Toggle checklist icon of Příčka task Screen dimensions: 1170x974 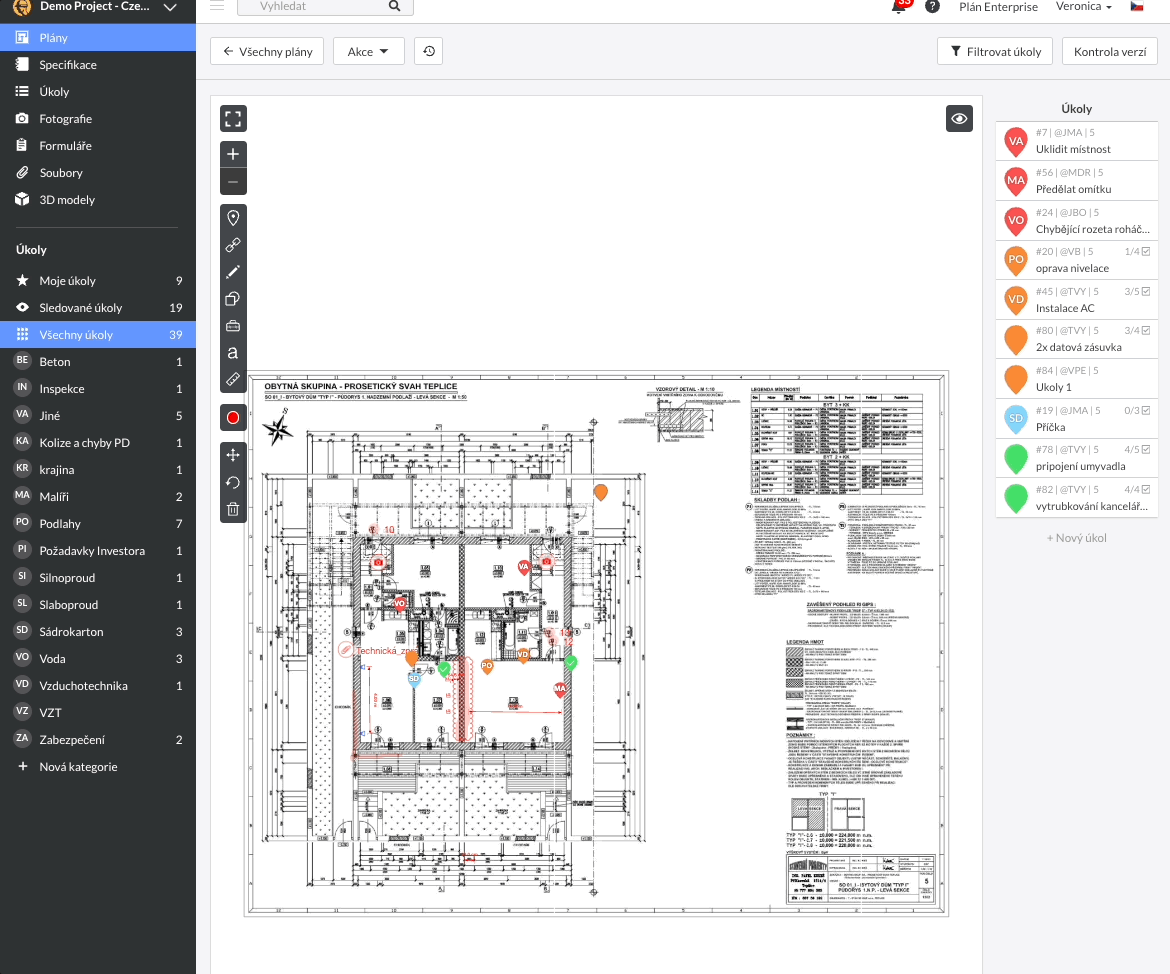[x=1146, y=410]
